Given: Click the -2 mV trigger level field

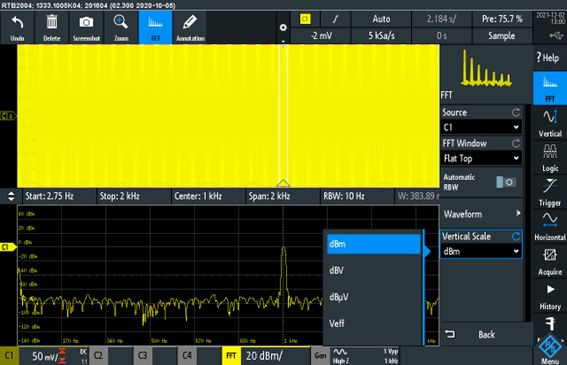Looking at the screenshot, I should click(x=321, y=35).
